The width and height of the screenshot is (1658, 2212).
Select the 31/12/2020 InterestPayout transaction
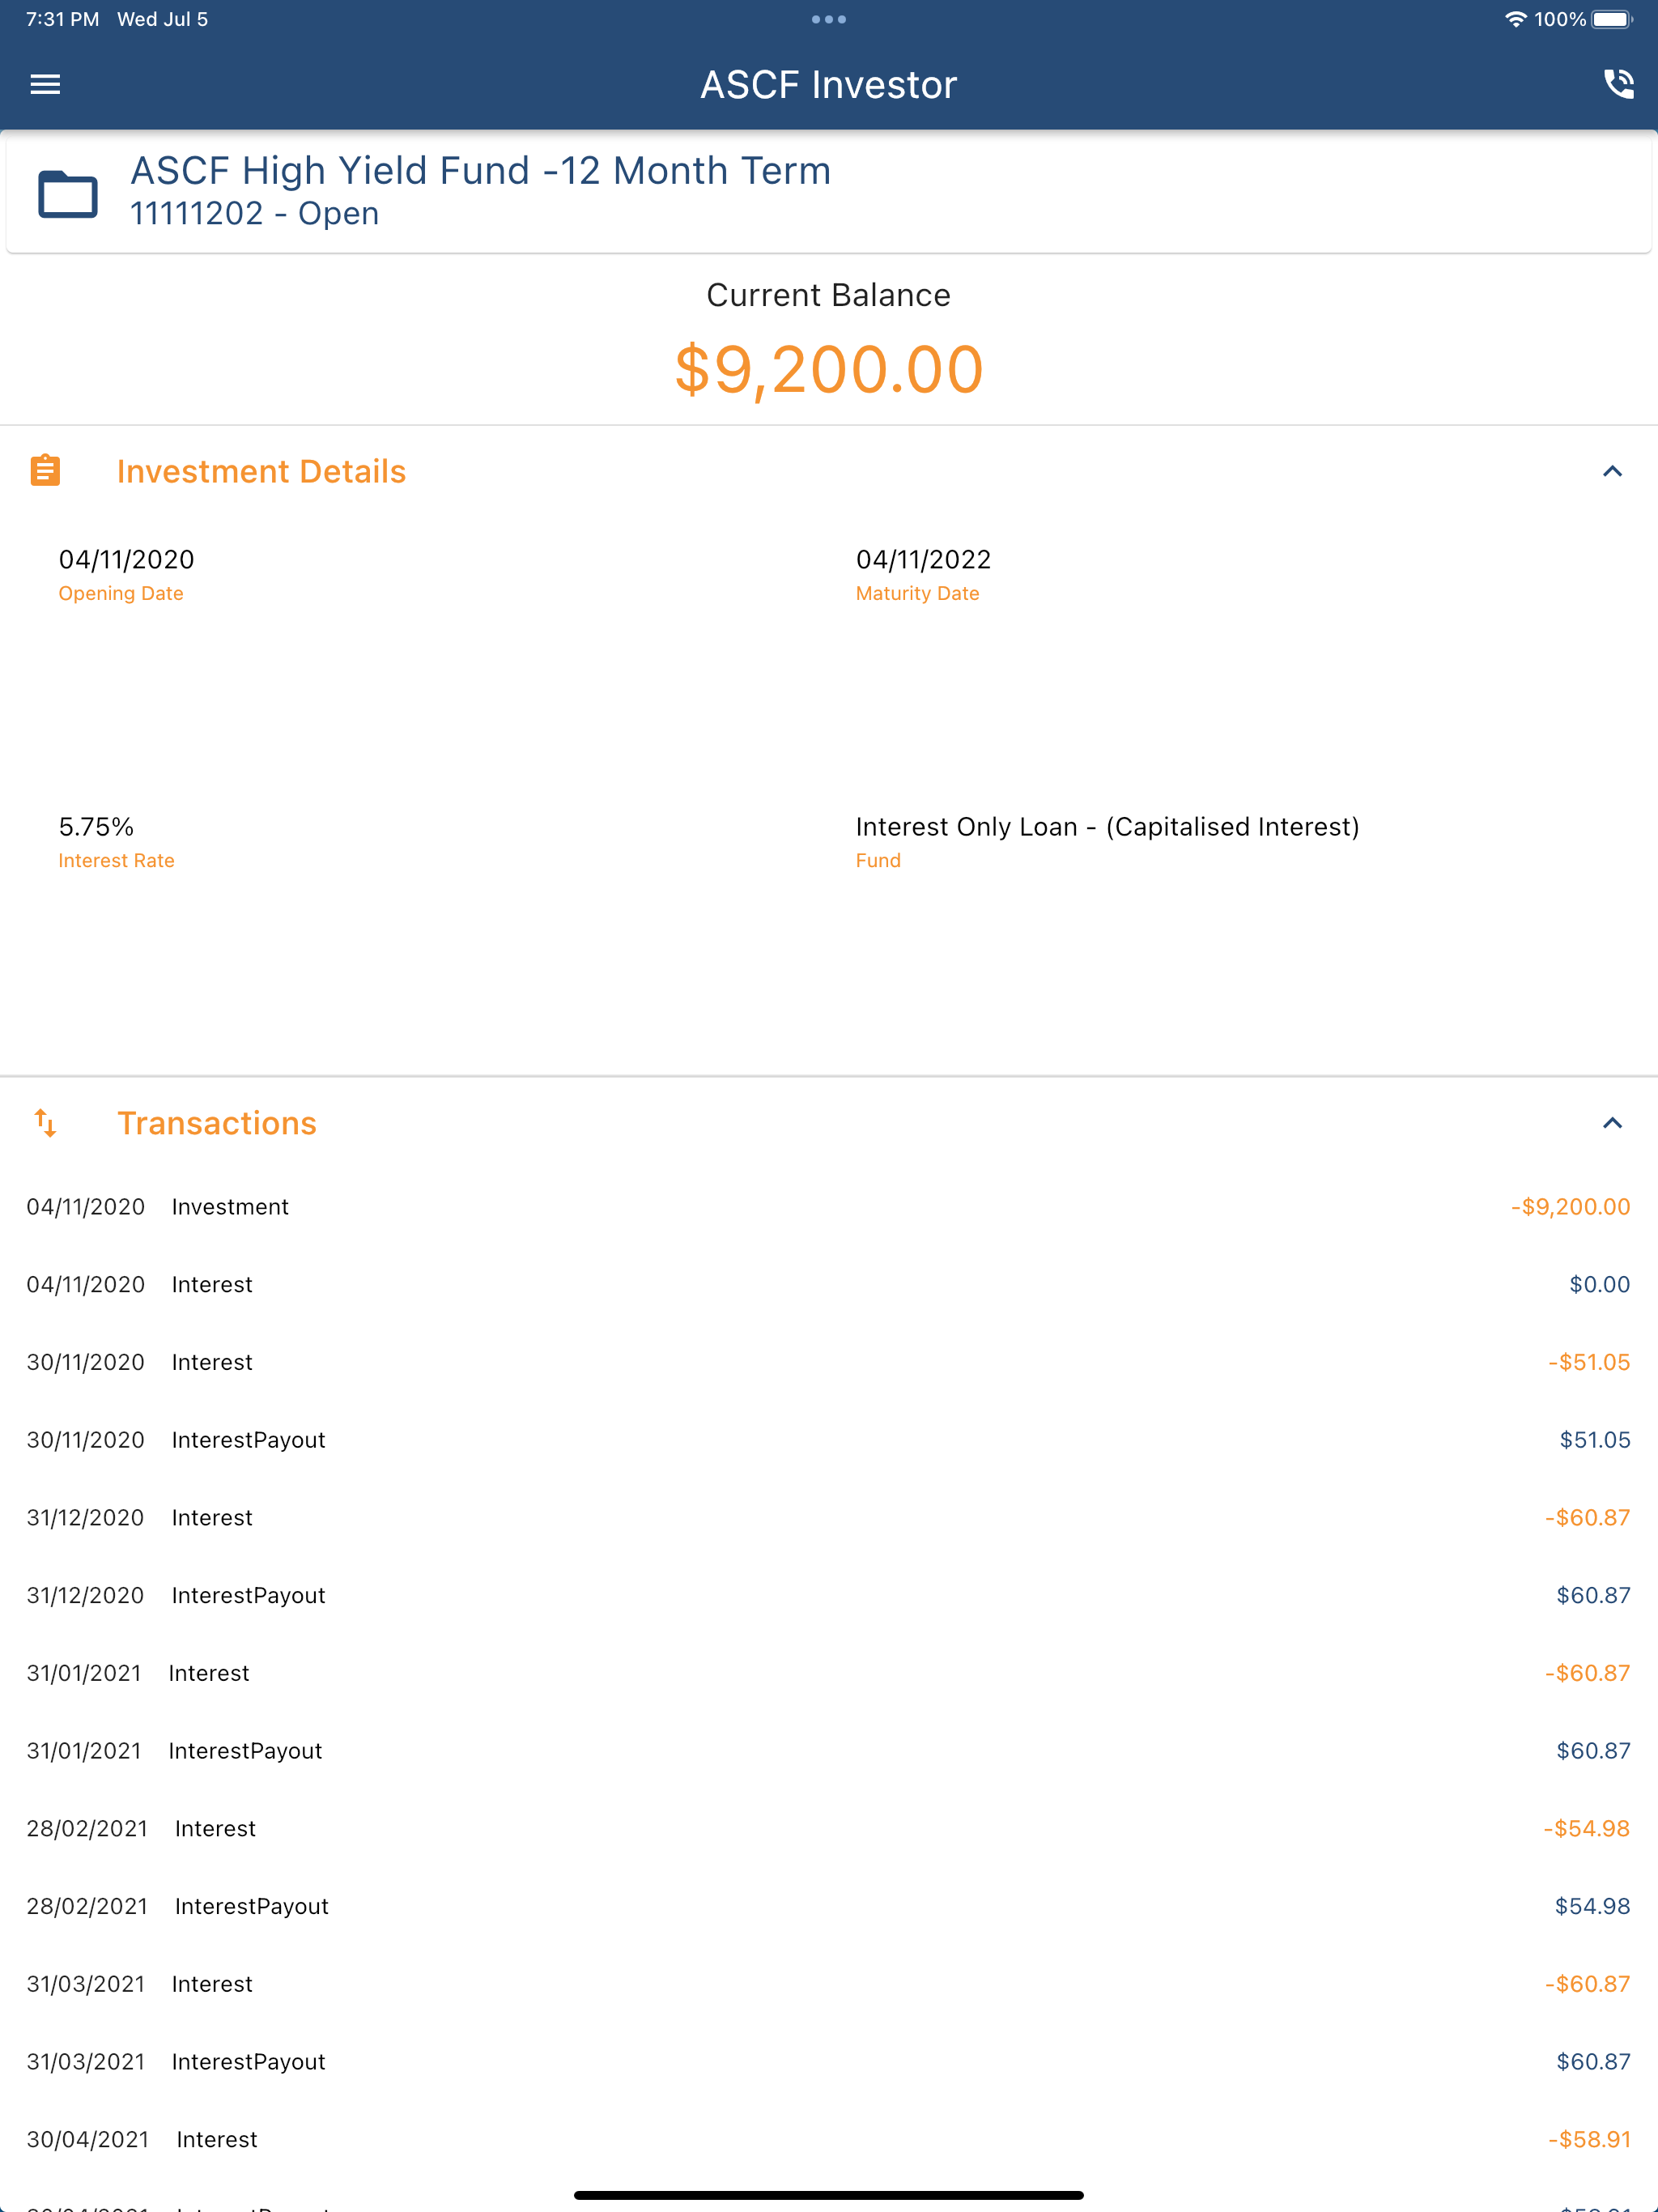pyautogui.click(x=829, y=1596)
